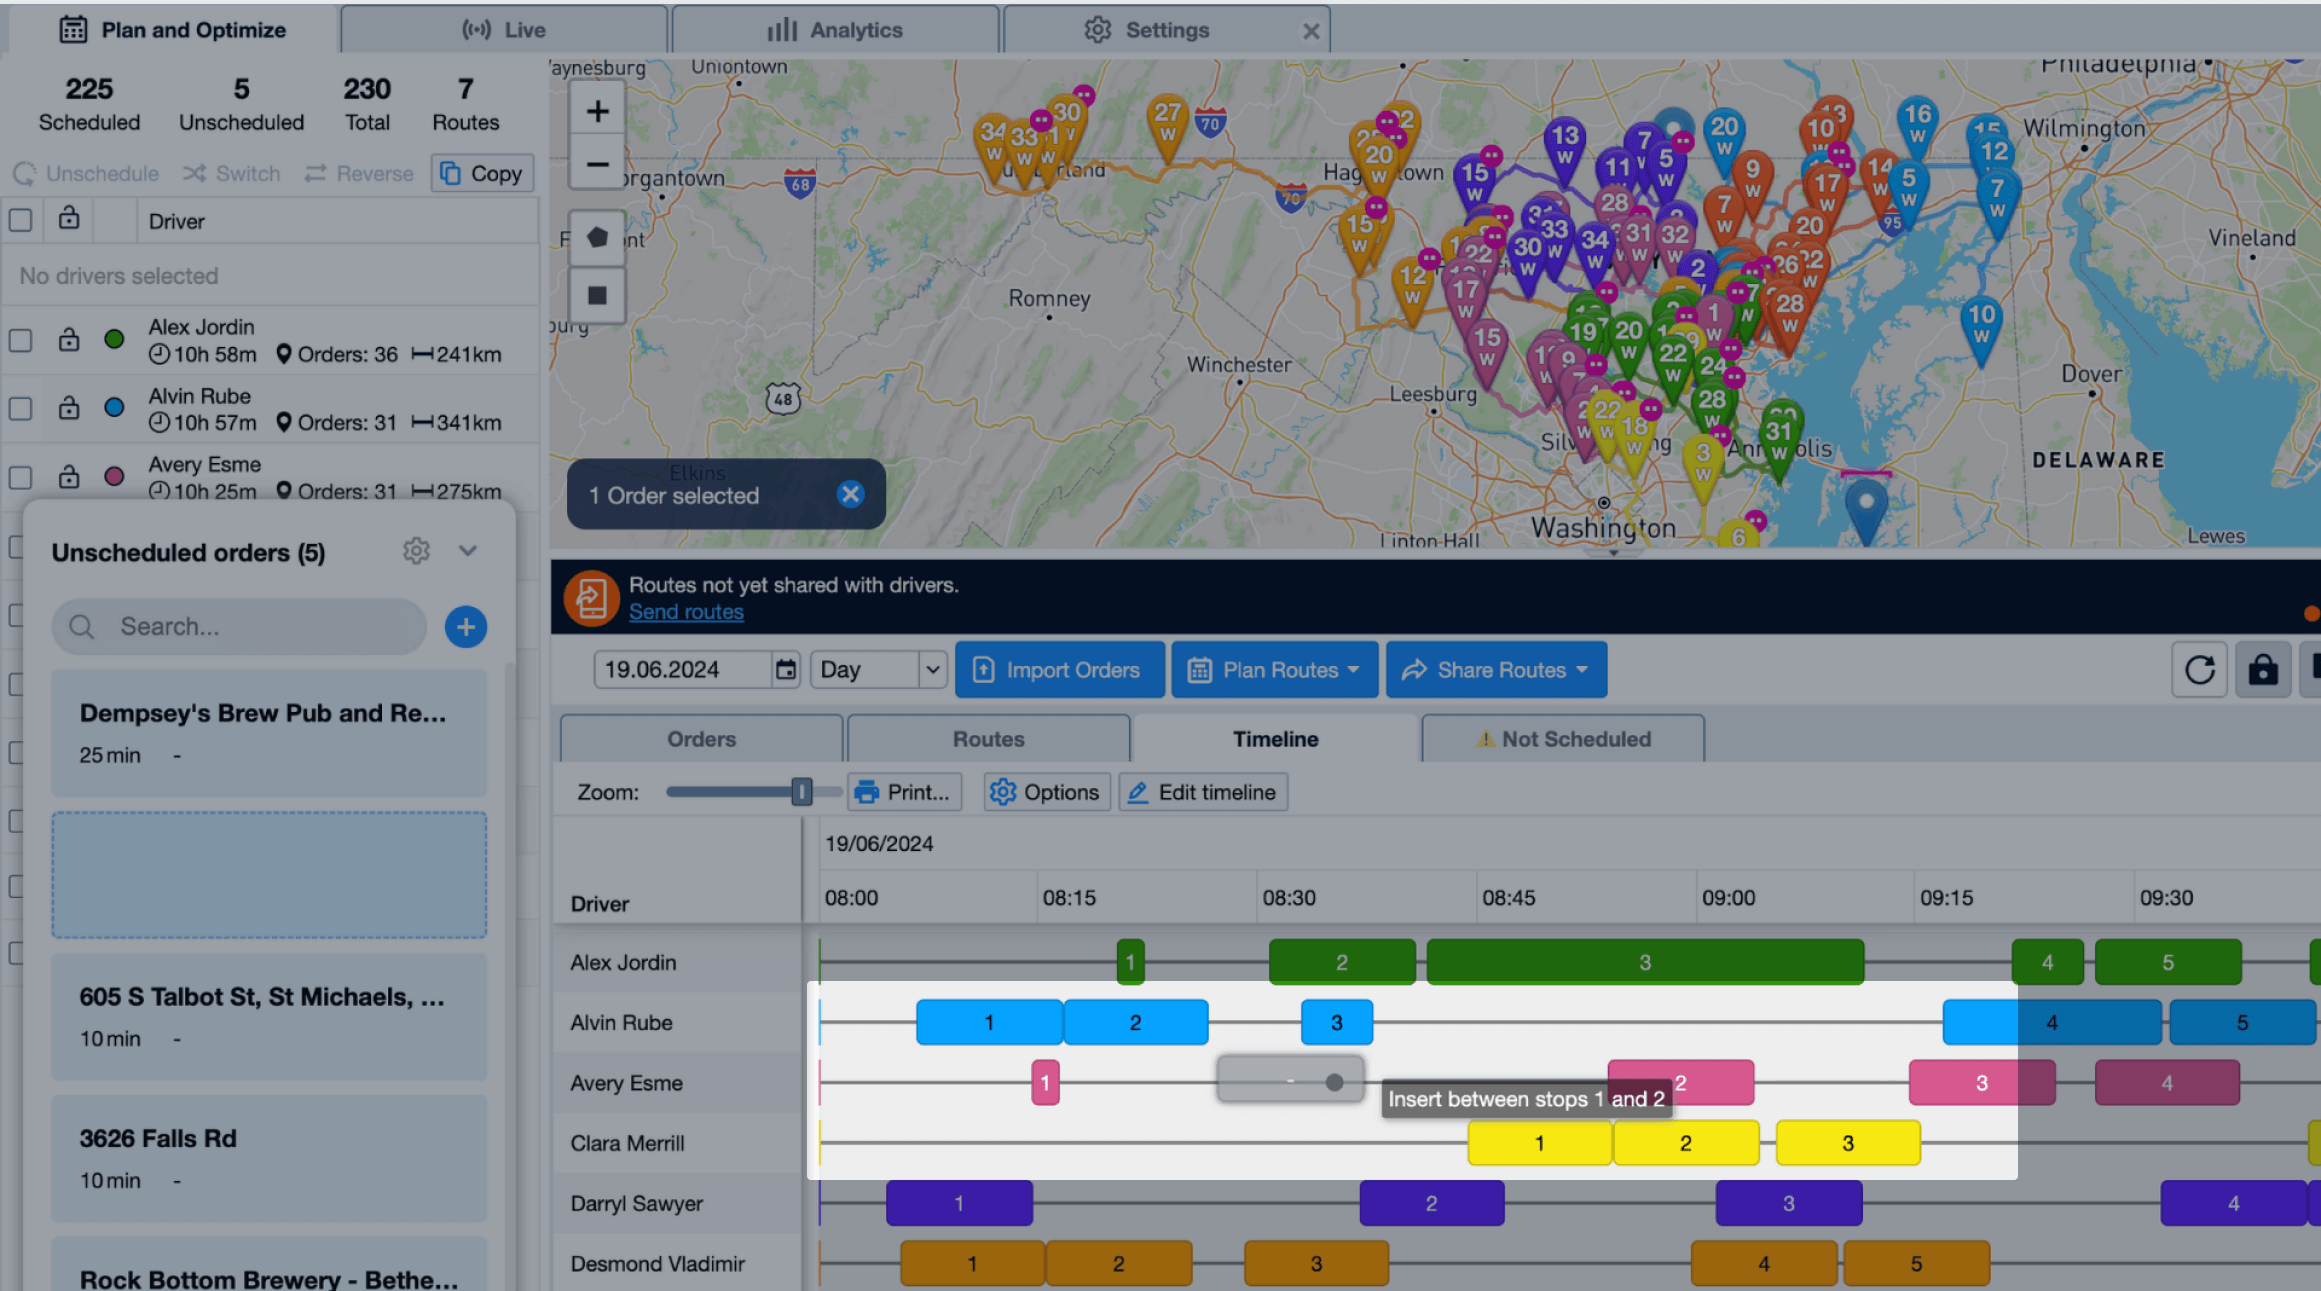Image resolution: width=2321 pixels, height=1291 pixels.
Task: Click Edit timeline pencil icon
Action: (1138, 791)
